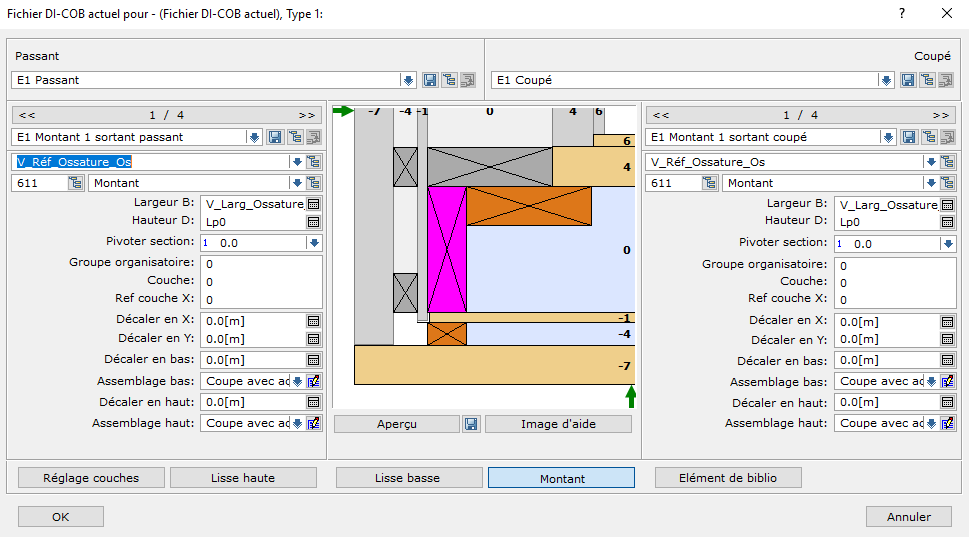Image resolution: width=969 pixels, height=537 pixels.
Task: Click the Annuler button
Action: 908,517
